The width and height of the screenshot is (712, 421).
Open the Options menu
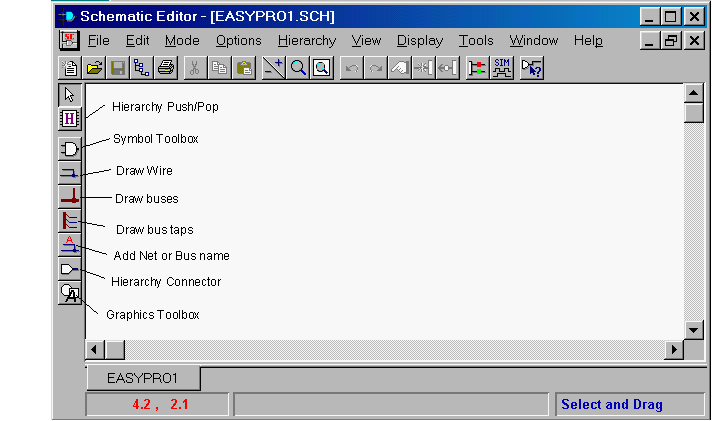point(238,41)
